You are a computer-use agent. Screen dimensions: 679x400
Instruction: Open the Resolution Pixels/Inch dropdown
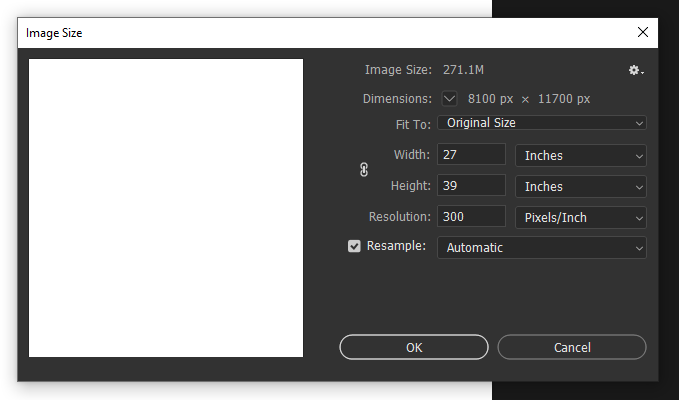click(581, 217)
